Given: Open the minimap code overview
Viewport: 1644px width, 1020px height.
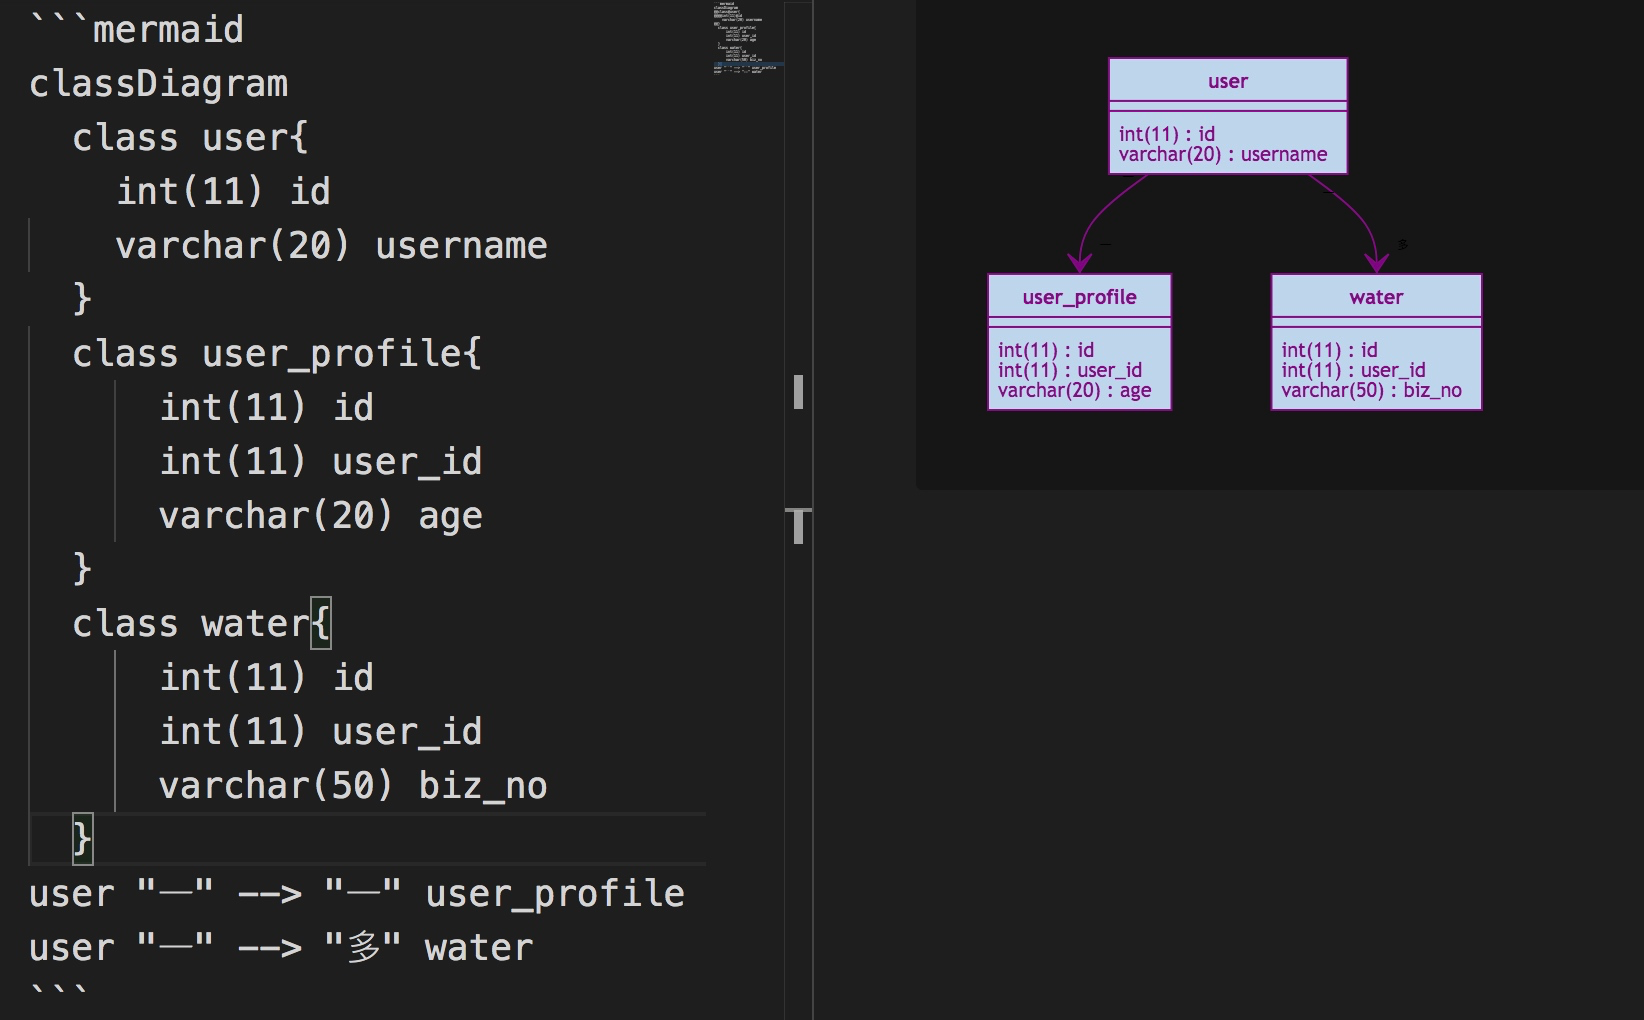Looking at the screenshot, I should 748,38.
